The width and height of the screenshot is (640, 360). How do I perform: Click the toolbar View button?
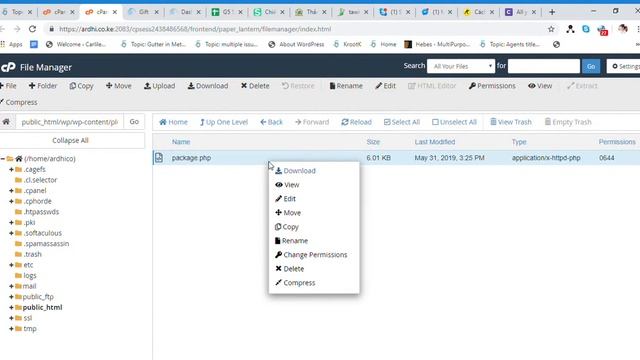coord(540,86)
